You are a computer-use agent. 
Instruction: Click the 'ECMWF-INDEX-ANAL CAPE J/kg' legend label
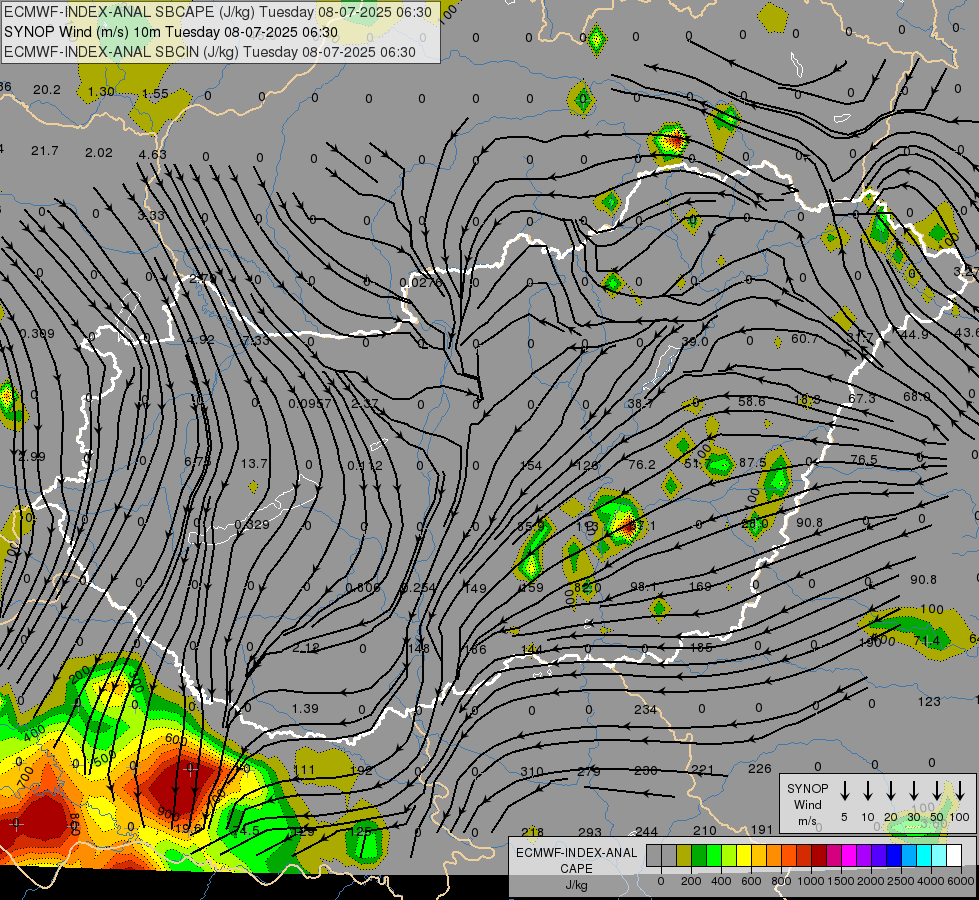(576, 868)
